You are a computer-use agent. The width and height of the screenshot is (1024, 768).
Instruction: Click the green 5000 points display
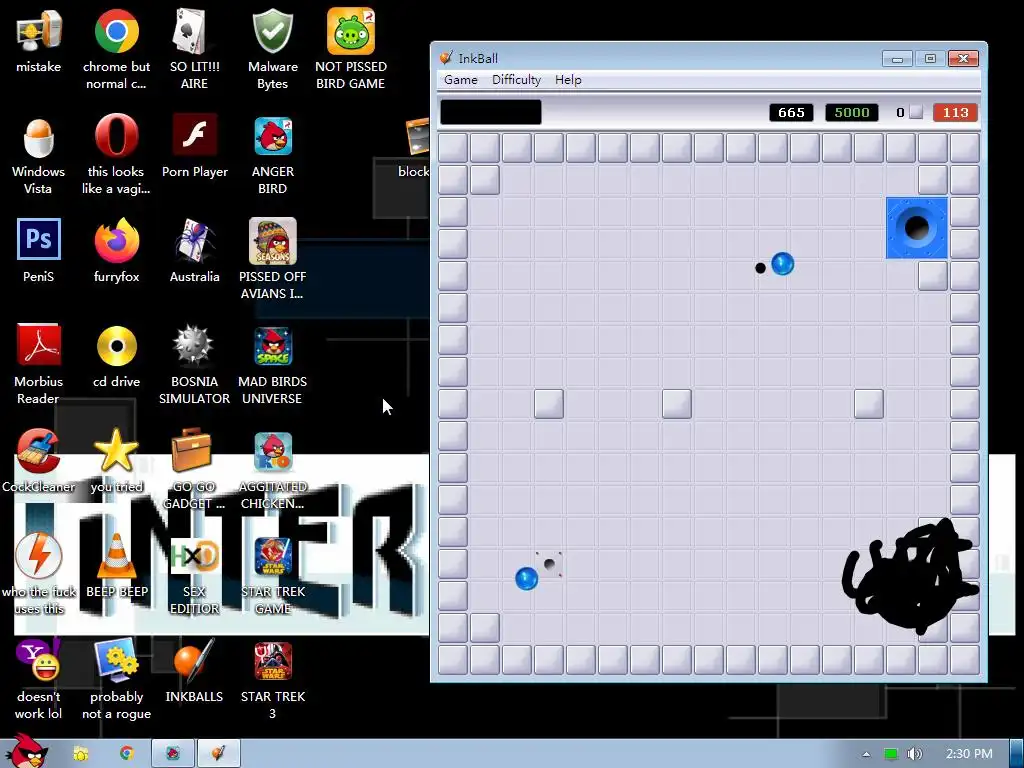852,112
